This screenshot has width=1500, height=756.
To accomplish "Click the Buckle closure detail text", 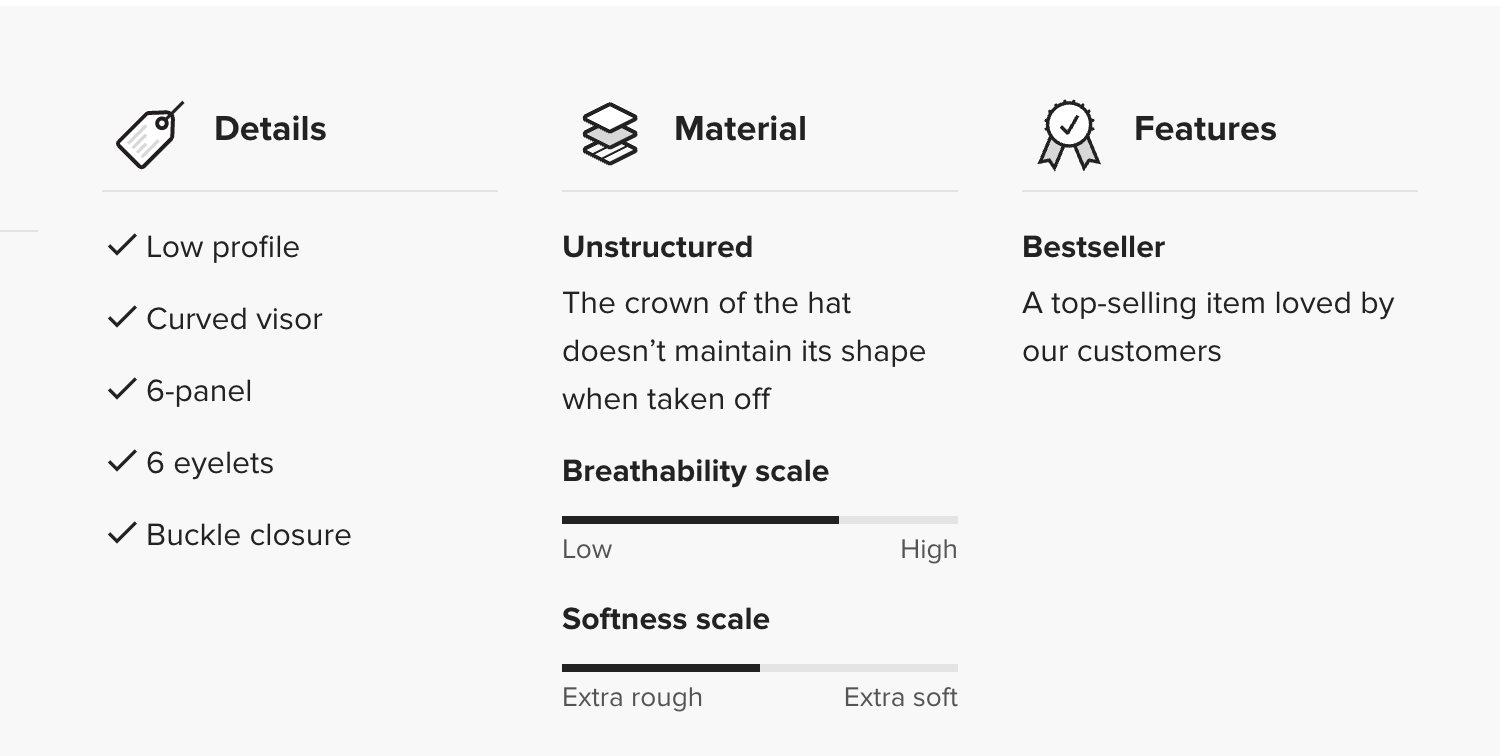I will (248, 535).
